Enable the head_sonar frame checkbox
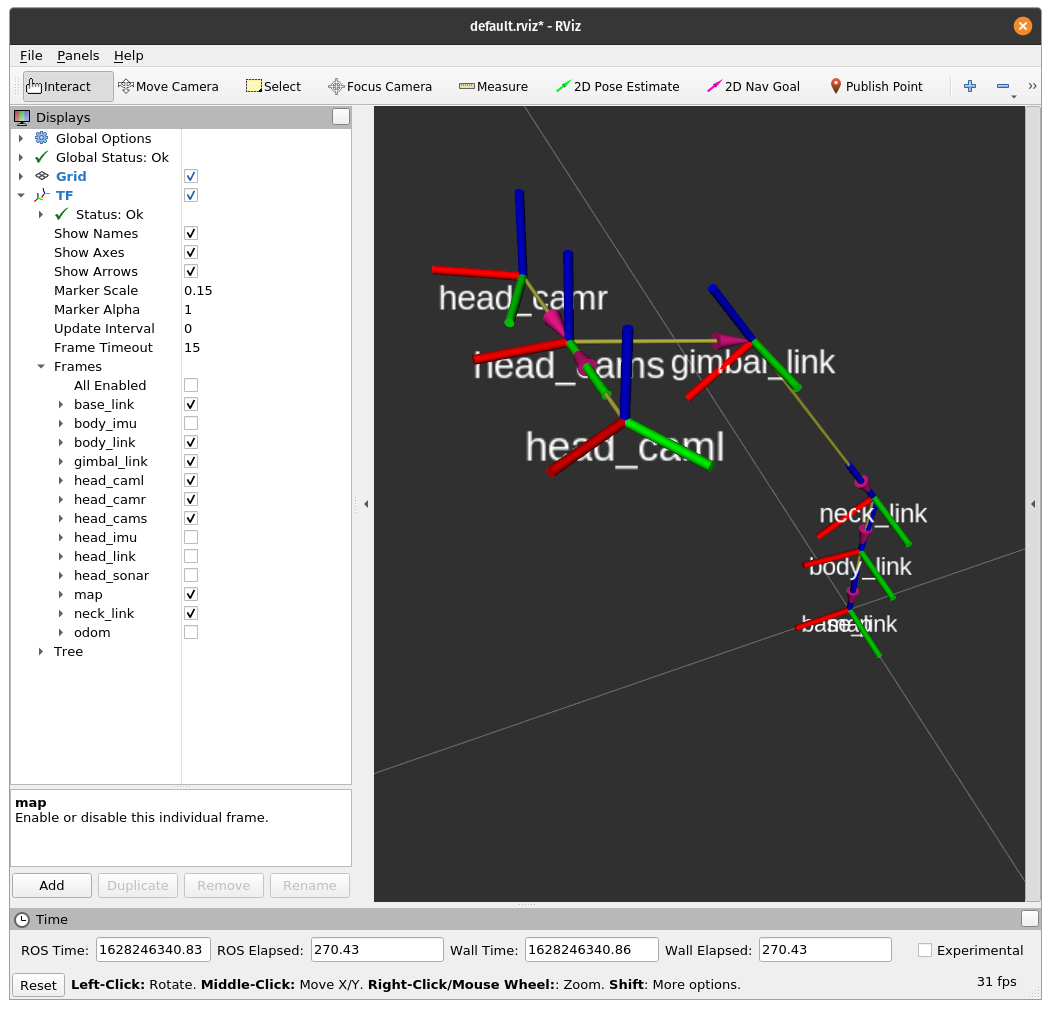Screen dimensions: 1051x1009 191,575
